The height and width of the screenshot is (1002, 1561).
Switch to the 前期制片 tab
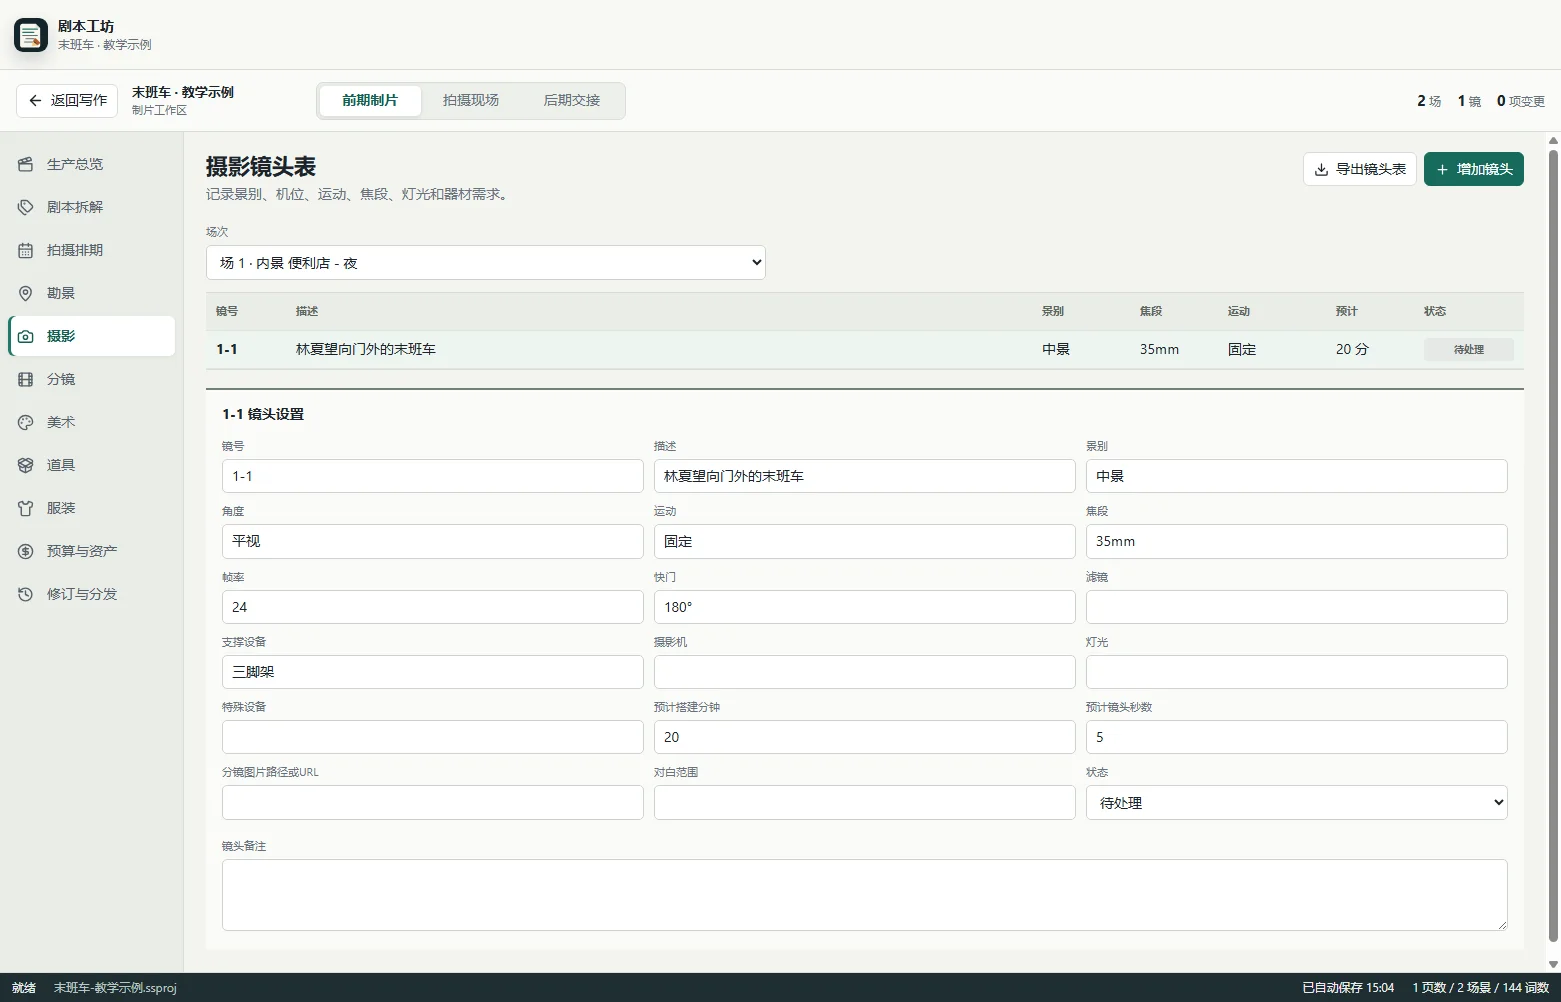370,100
